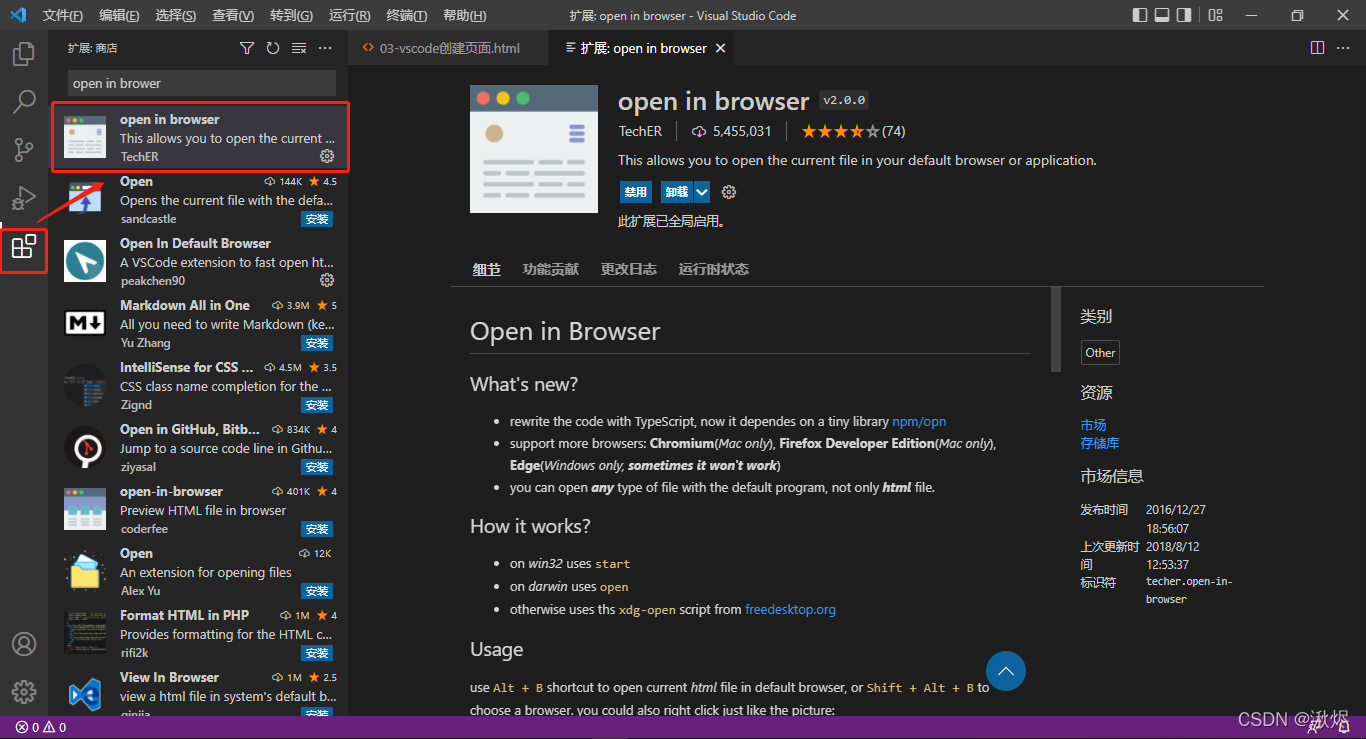
Task: Open customize layout icon
Action: 1215,15
